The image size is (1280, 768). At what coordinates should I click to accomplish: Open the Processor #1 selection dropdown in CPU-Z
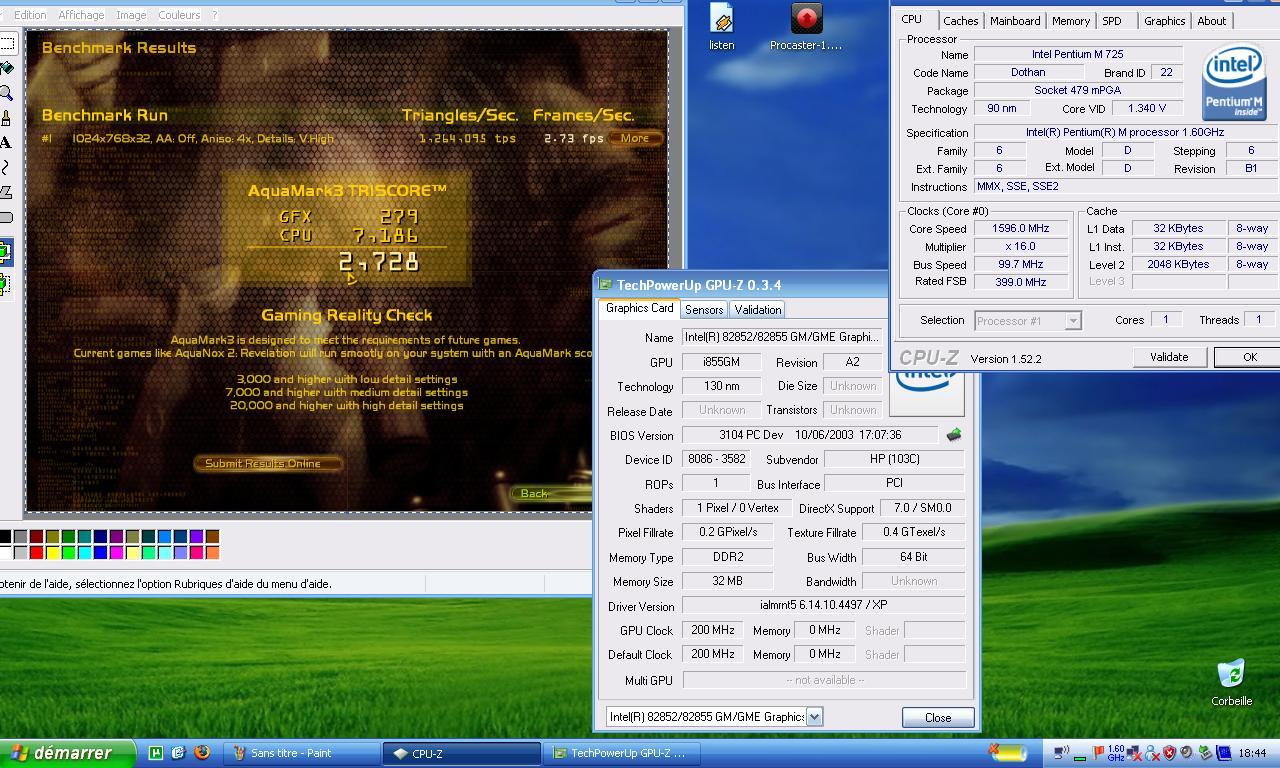(1073, 321)
